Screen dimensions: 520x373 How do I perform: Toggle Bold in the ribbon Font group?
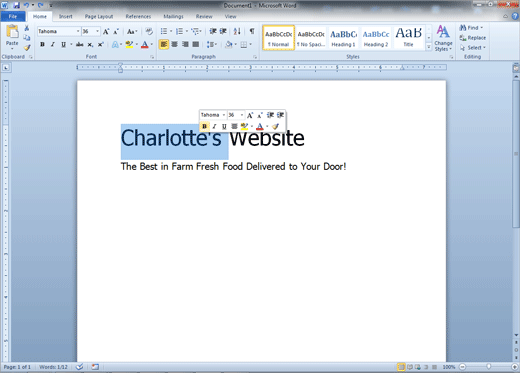(x=42, y=44)
